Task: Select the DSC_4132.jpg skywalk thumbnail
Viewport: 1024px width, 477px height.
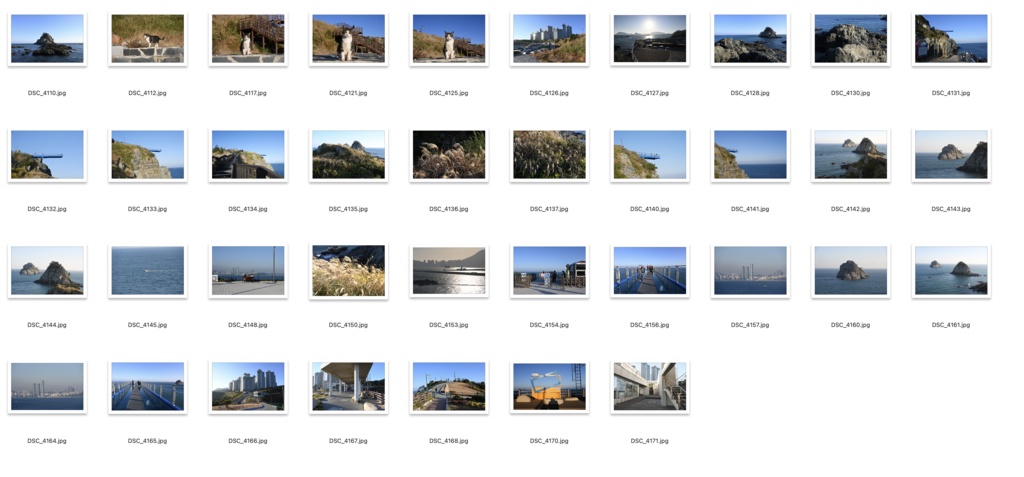Action: coord(47,155)
